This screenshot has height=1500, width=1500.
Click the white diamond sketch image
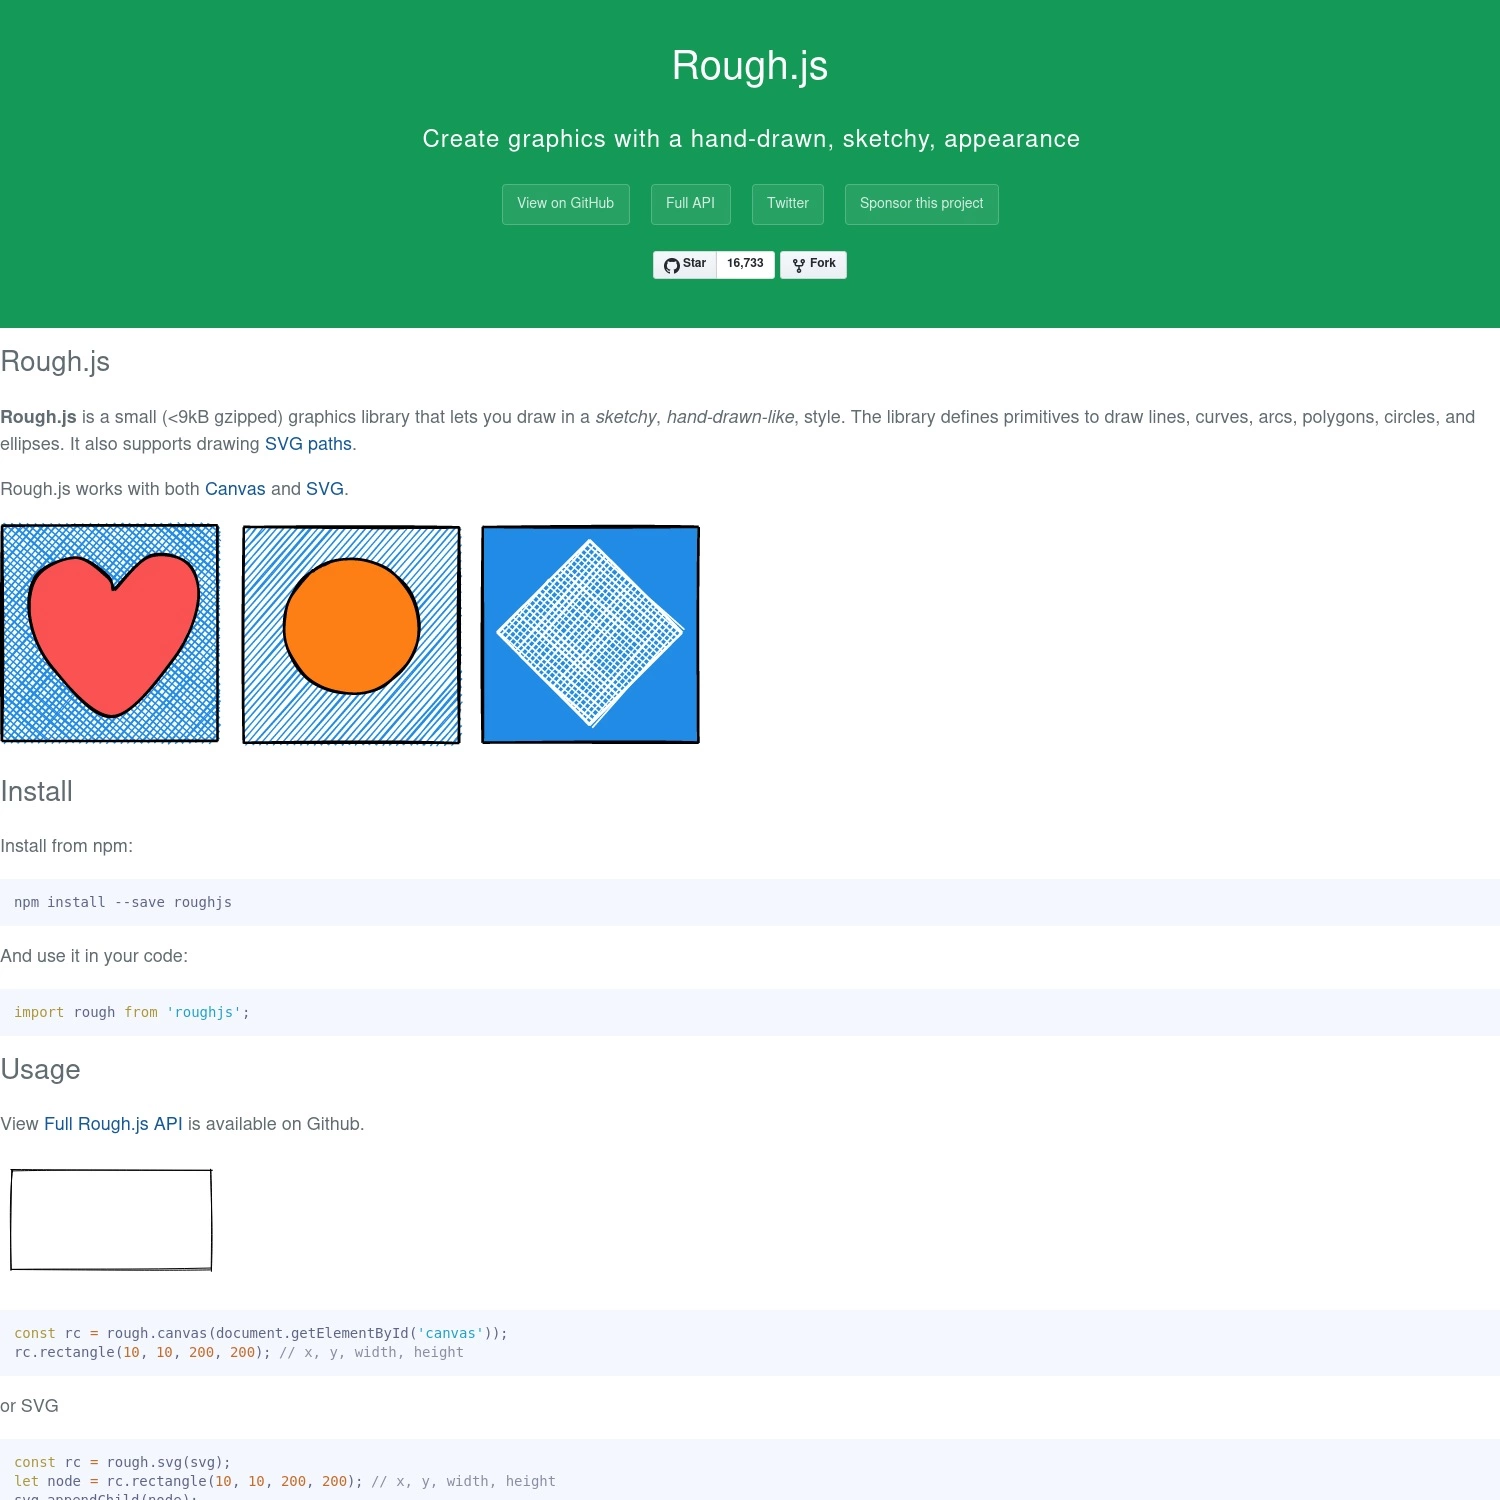[590, 634]
